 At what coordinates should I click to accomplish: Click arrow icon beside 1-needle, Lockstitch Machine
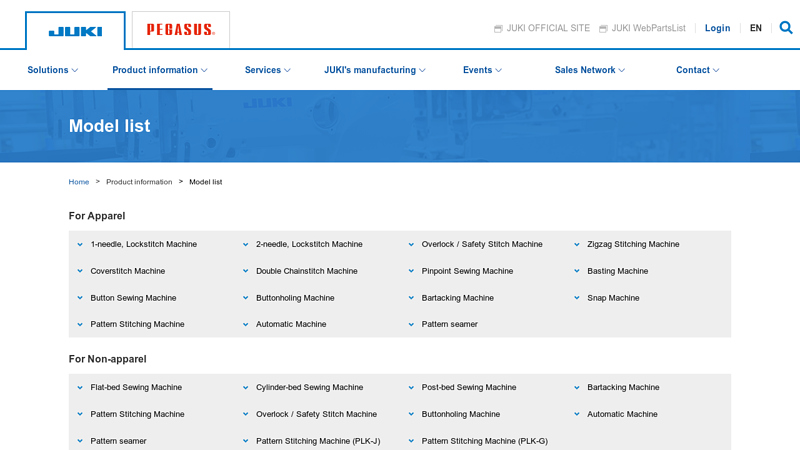(x=80, y=245)
